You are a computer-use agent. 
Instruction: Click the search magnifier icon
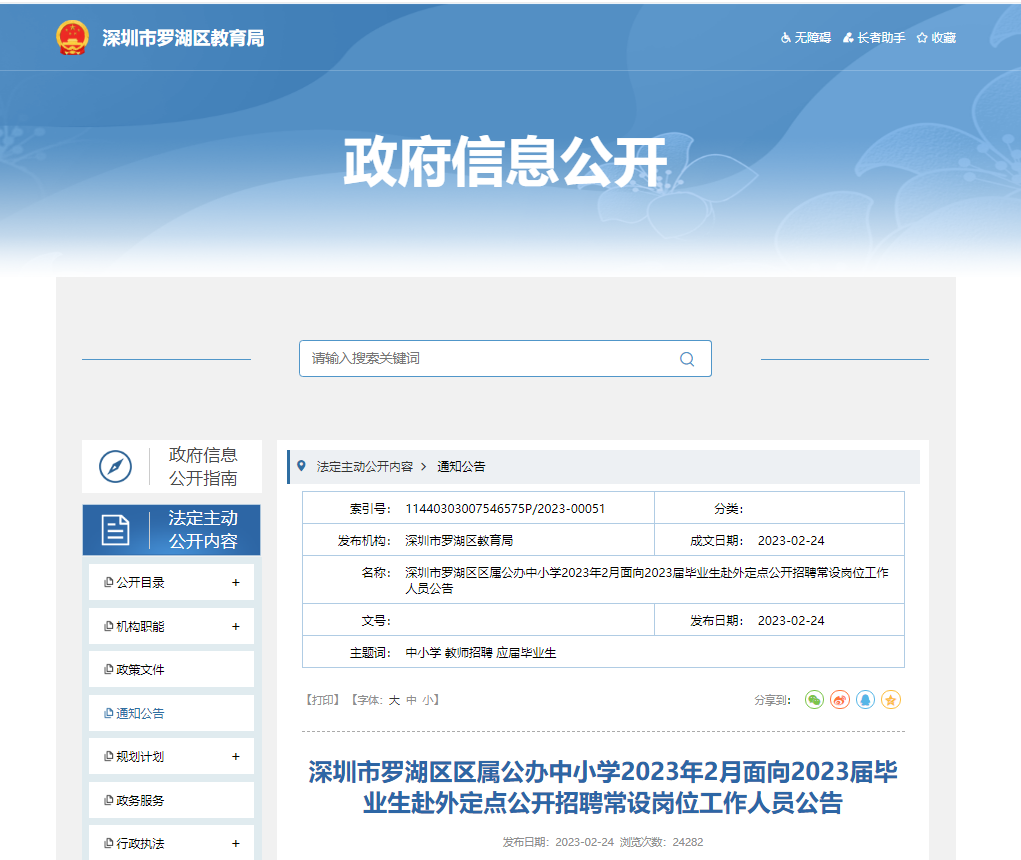point(687,359)
